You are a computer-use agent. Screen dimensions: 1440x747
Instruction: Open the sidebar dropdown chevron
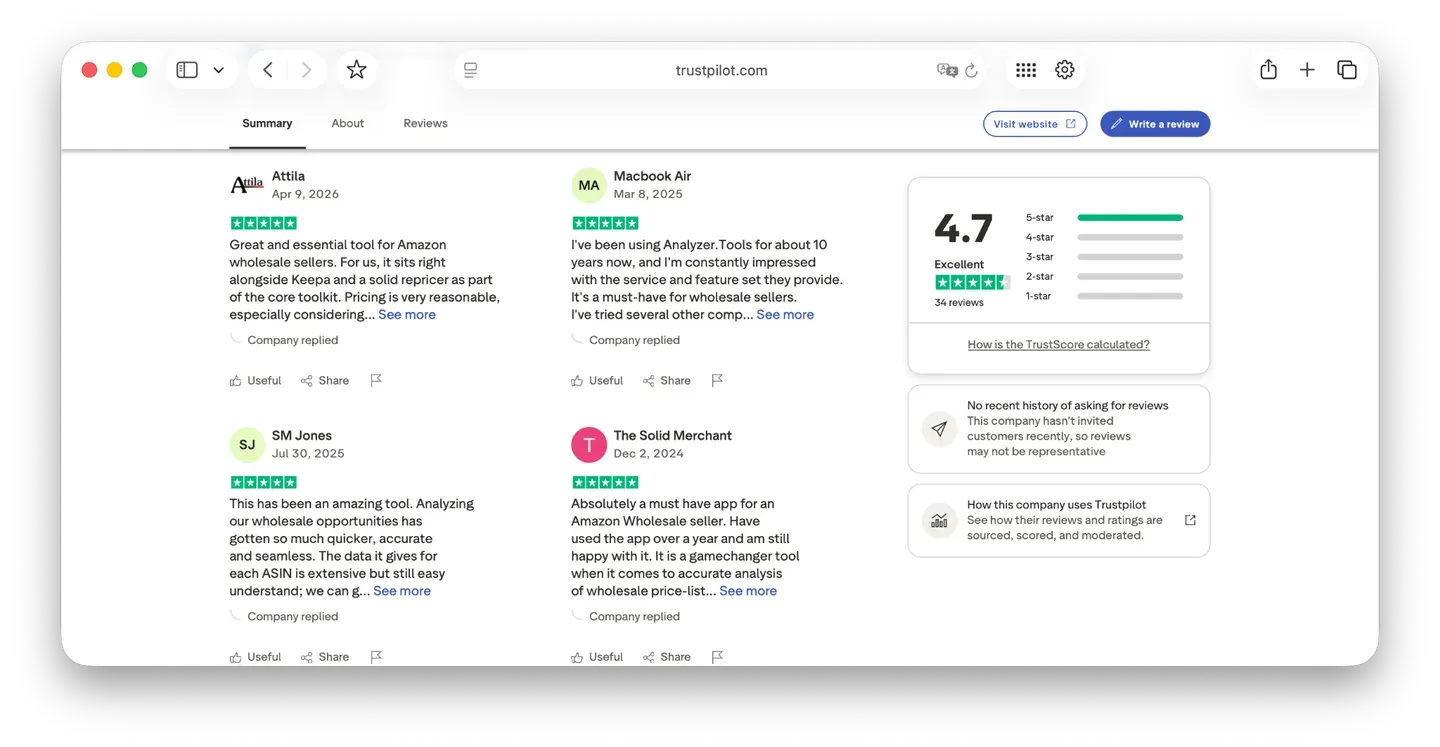point(219,70)
